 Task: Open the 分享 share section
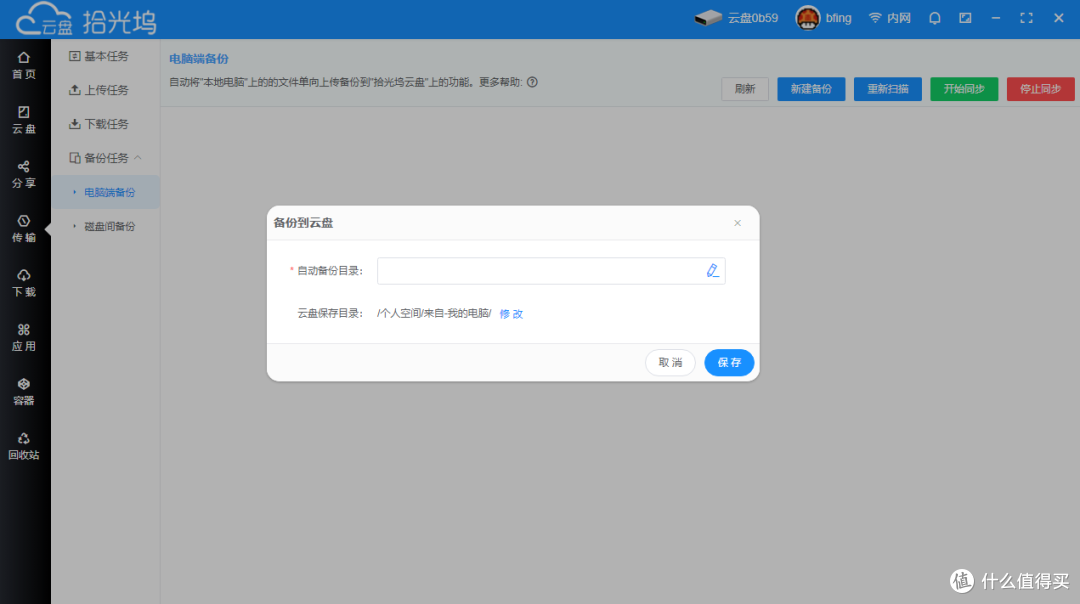click(x=24, y=174)
